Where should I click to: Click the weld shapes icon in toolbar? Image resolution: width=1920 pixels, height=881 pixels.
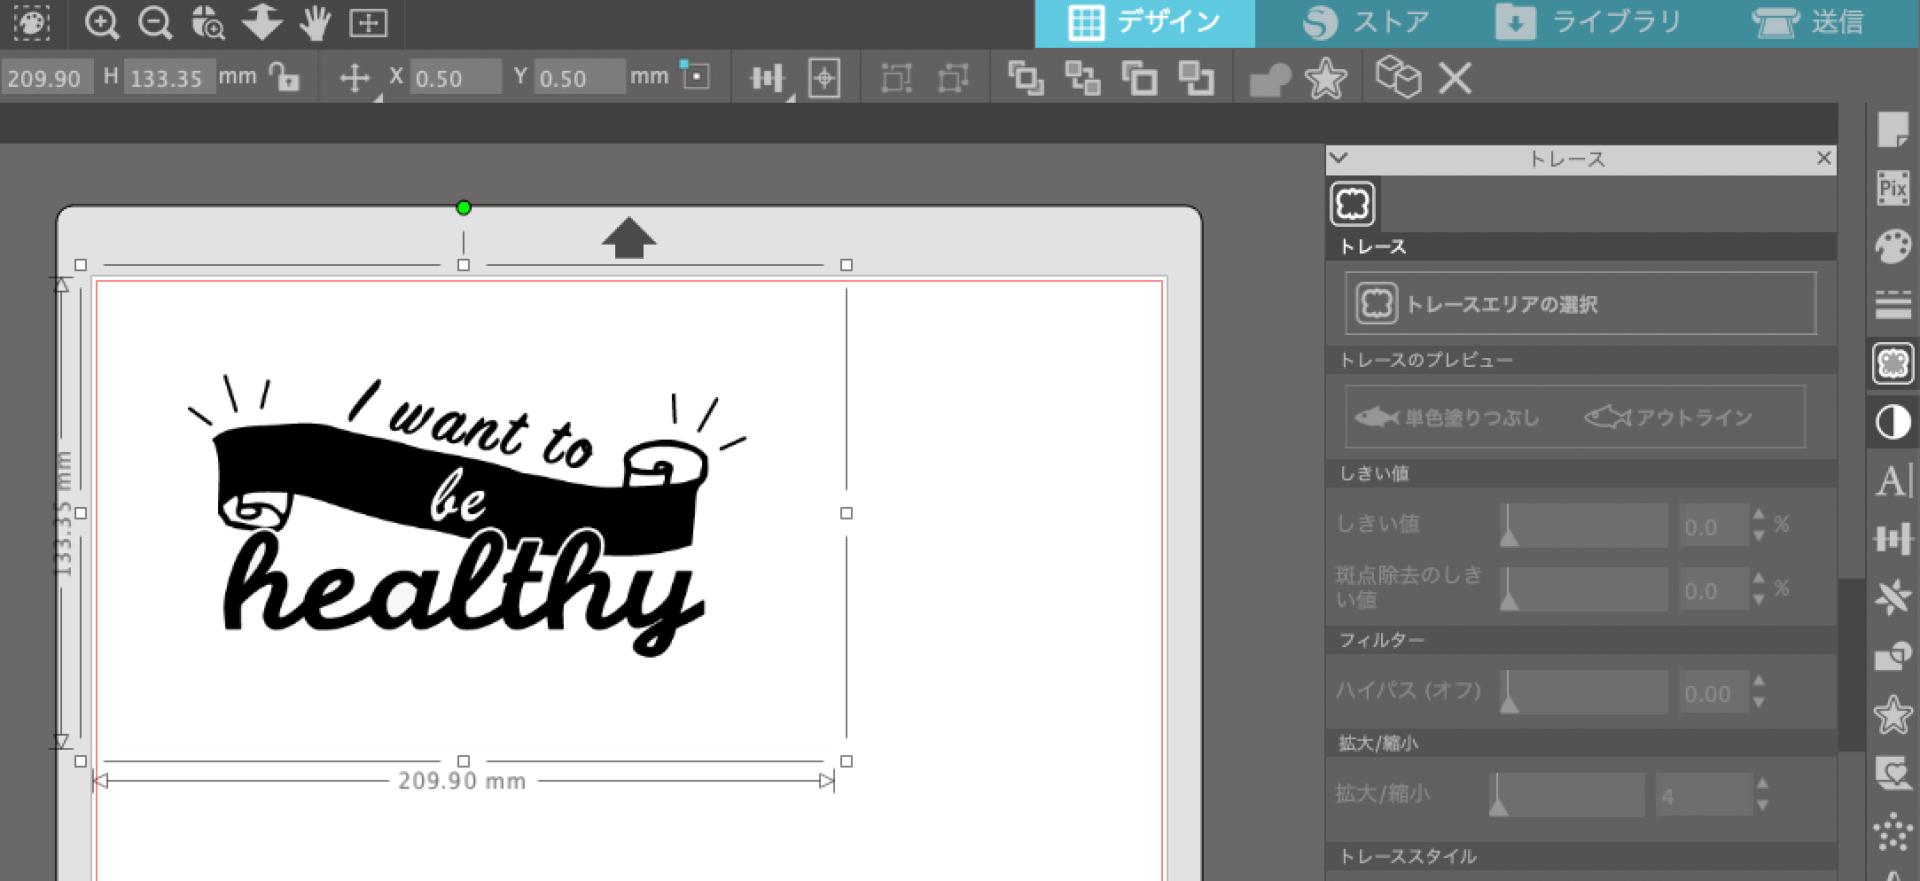click(1270, 79)
